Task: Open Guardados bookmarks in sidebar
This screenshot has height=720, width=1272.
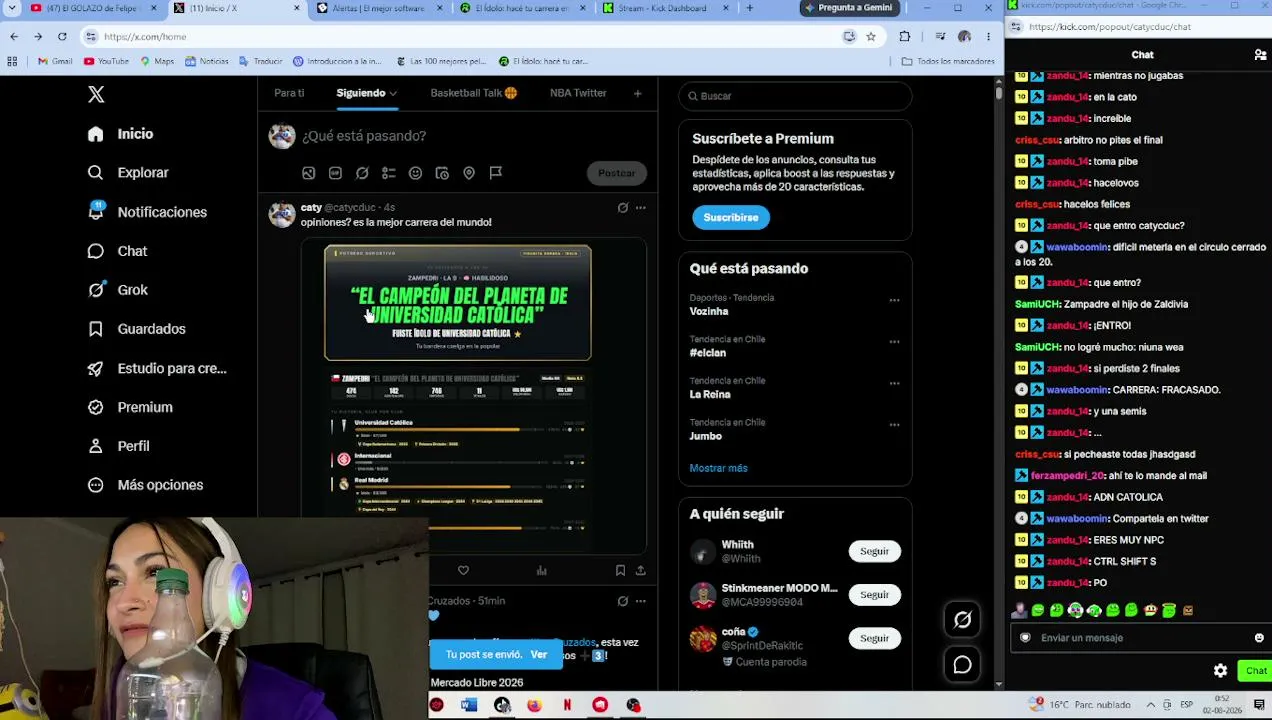Action: click(136, 329)
